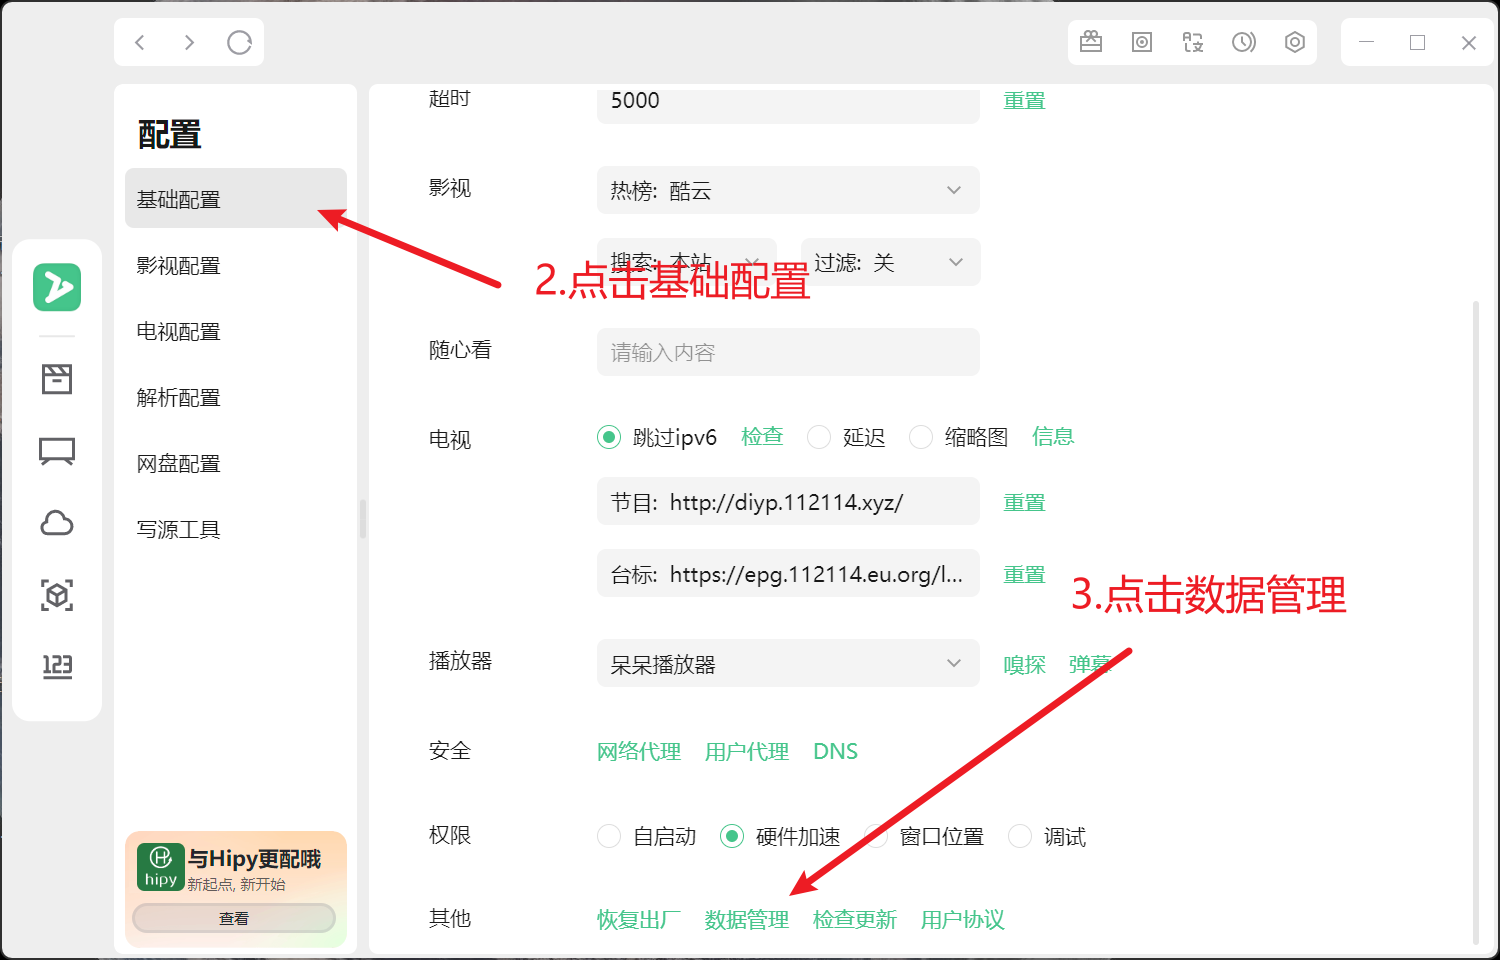Screen dimensions: 1500x960
Task: Click the 随心看 input field
Action: click(788, 352)
